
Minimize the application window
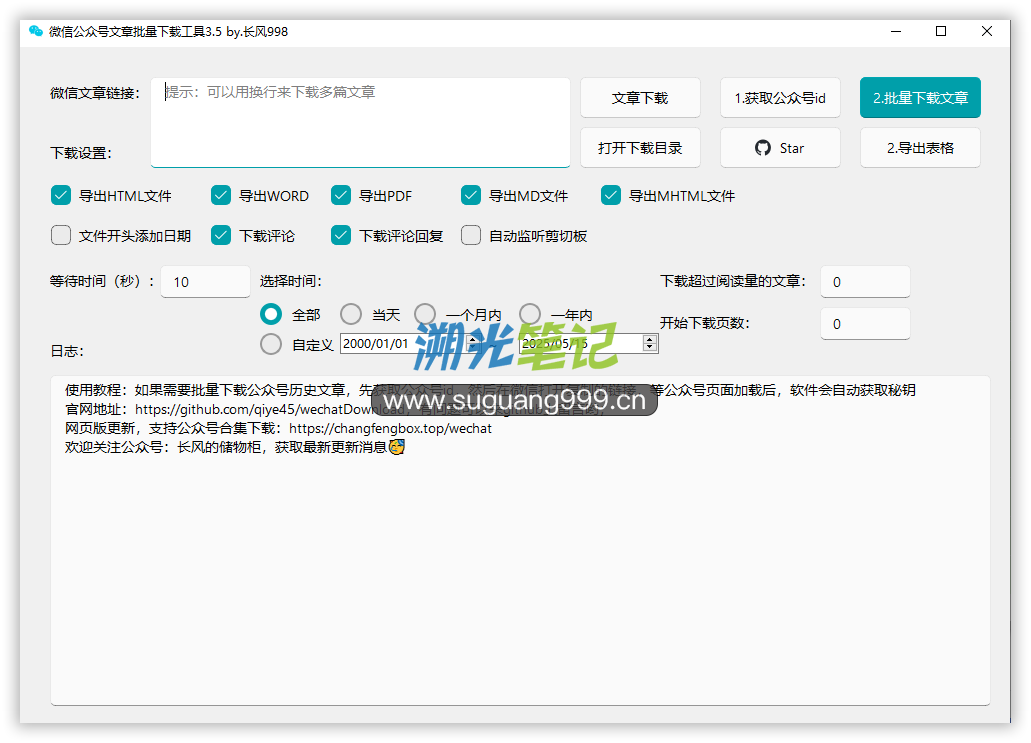coord(896,32)
